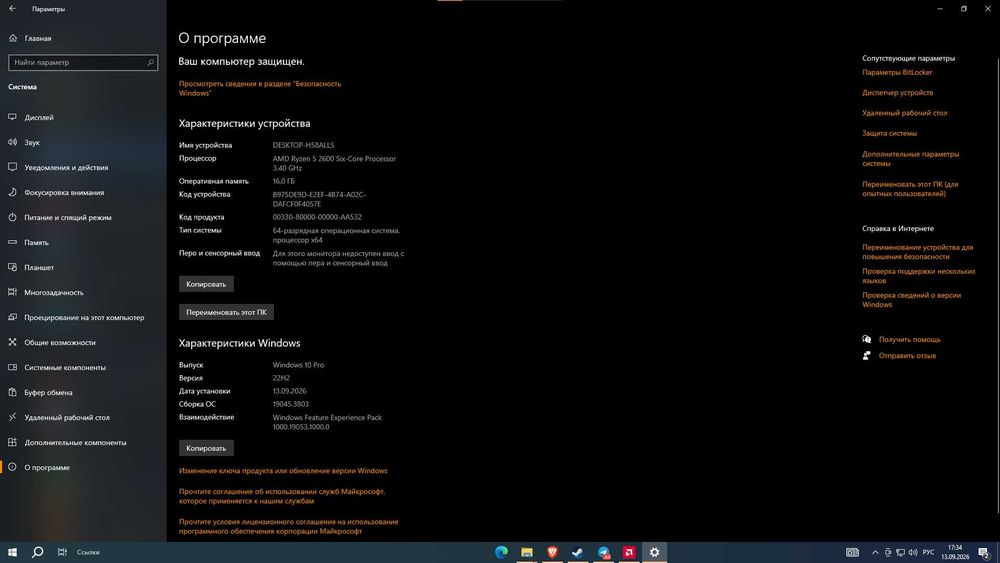The height and width of the screenshot is (563, 1000).
Task: Open Удаленный рабочий стол related link
Action: (904, 113)
